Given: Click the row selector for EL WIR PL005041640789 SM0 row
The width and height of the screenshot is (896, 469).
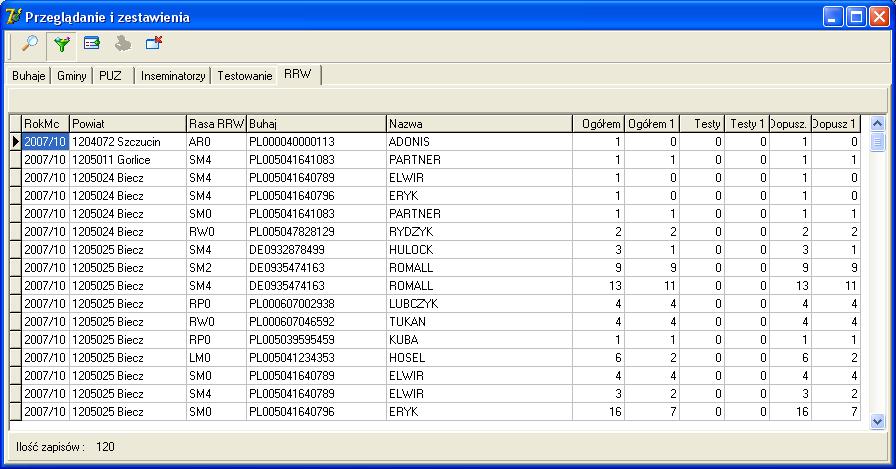Looking at the screenshot, I should click(x=15, y=376).
